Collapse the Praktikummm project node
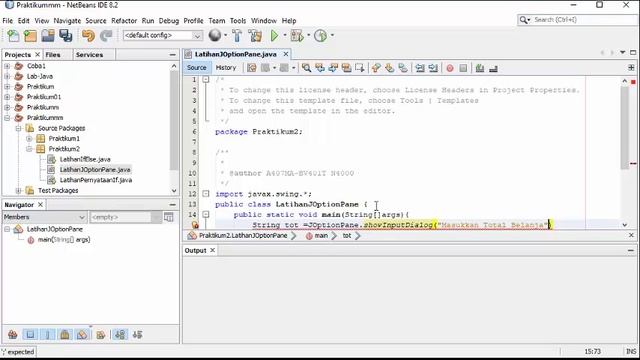The width and height of the screenshot is (640, 360). coord(7,118)
